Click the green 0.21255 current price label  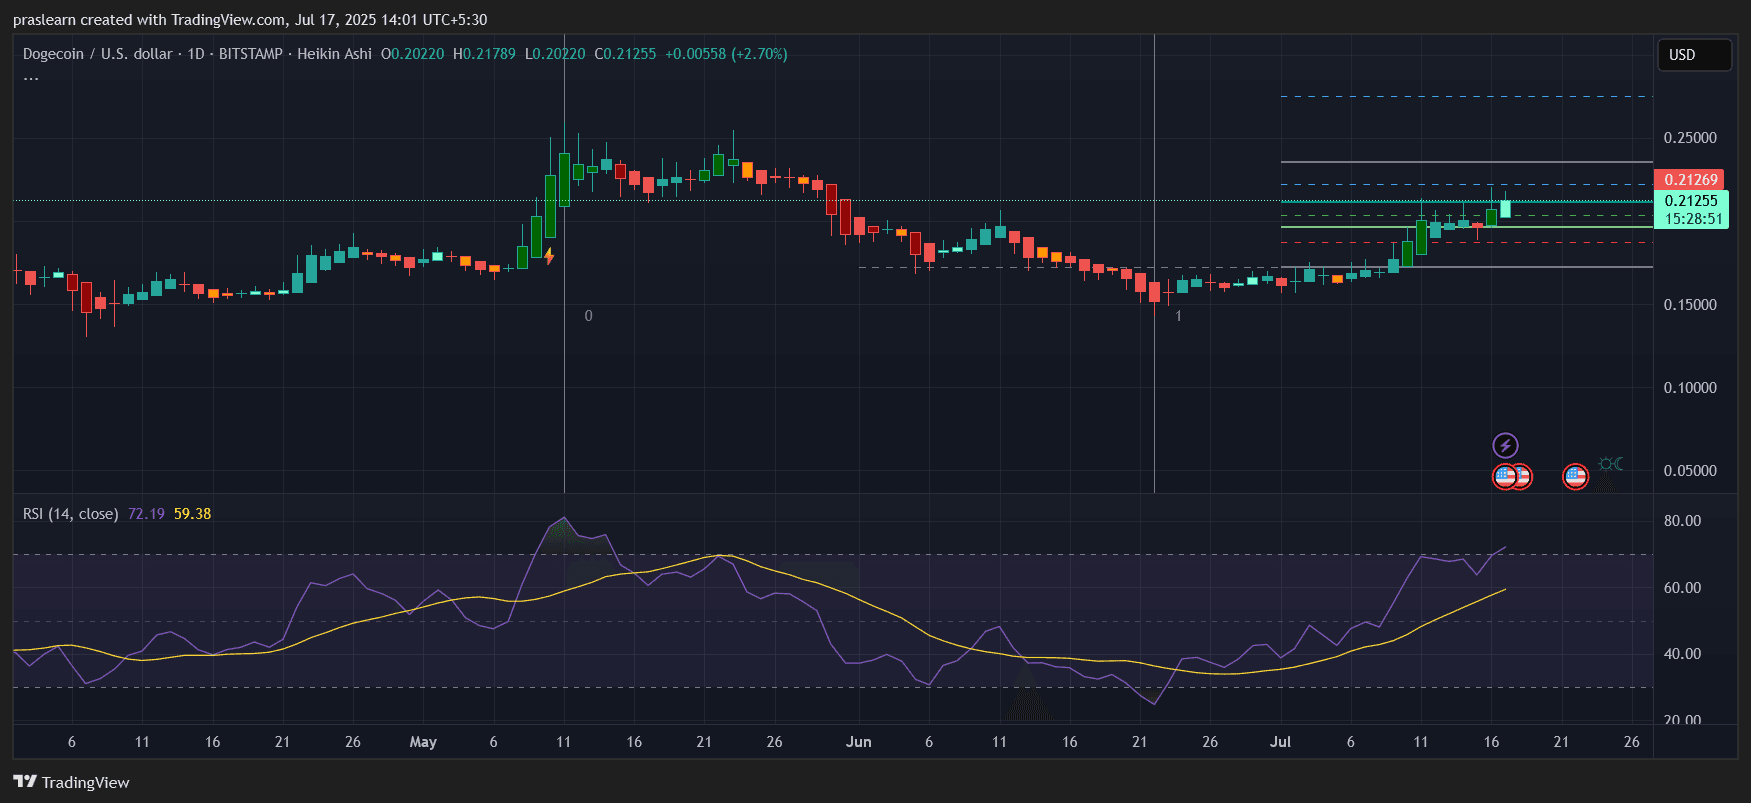pos(1690,201)
